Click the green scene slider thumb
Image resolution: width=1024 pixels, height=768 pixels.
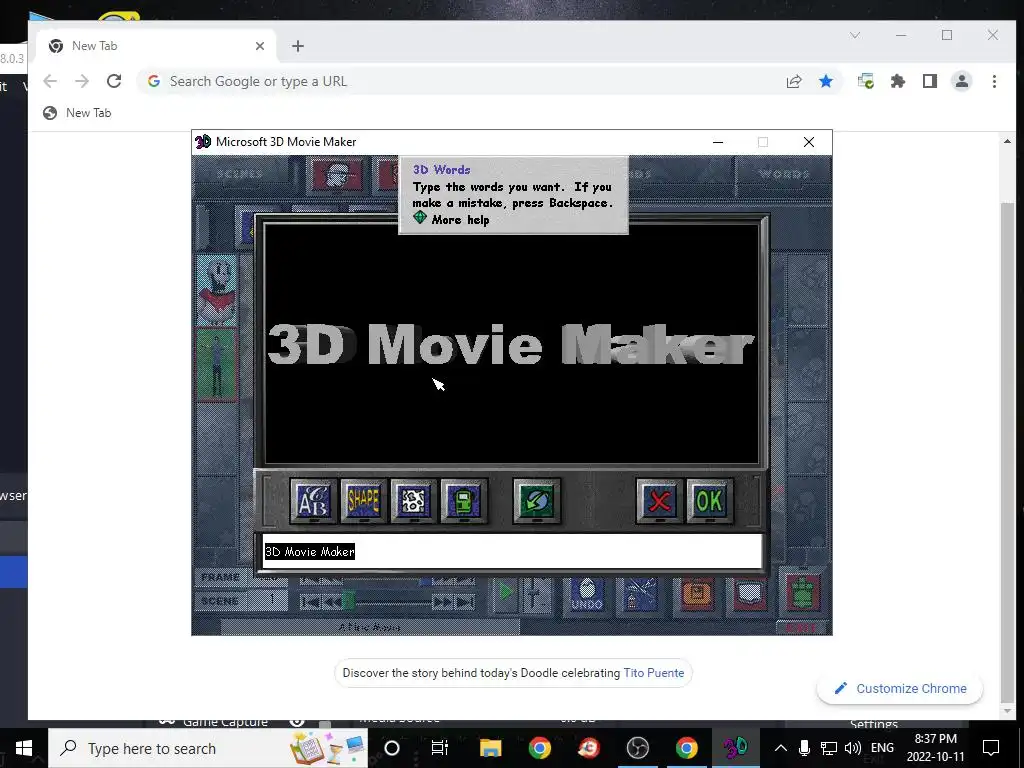[349, 600]
